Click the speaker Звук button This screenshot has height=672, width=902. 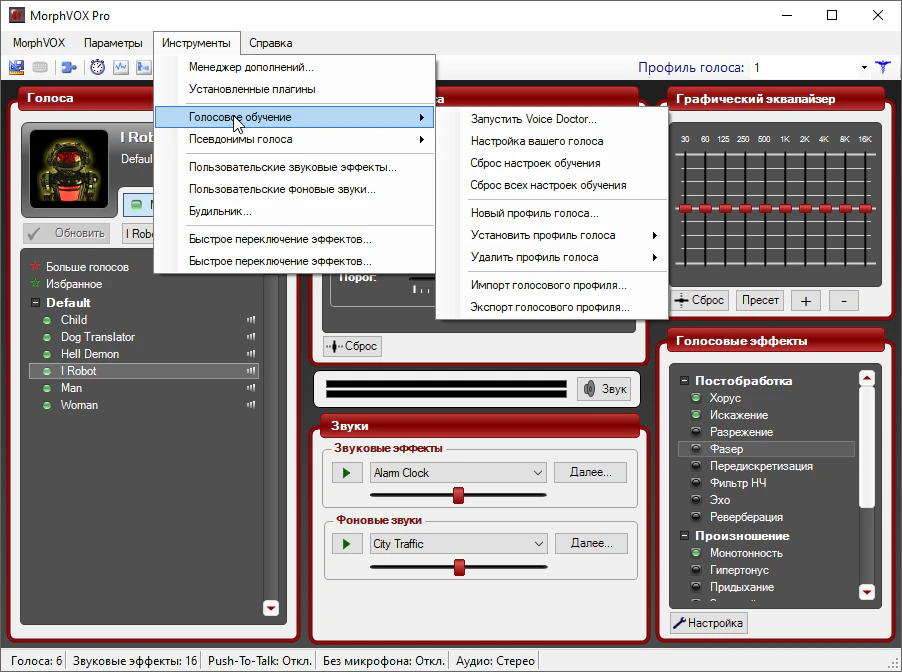pyautogui.click(x=604, y=389)
